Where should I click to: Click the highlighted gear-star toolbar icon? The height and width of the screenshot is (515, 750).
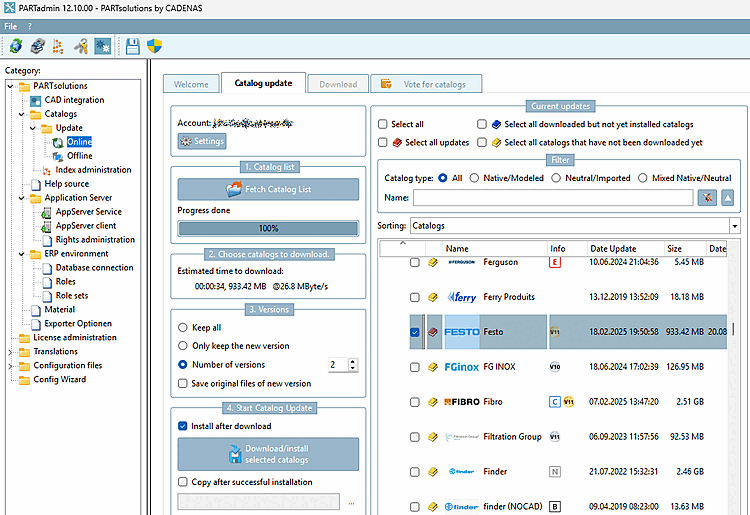[102, 46]
